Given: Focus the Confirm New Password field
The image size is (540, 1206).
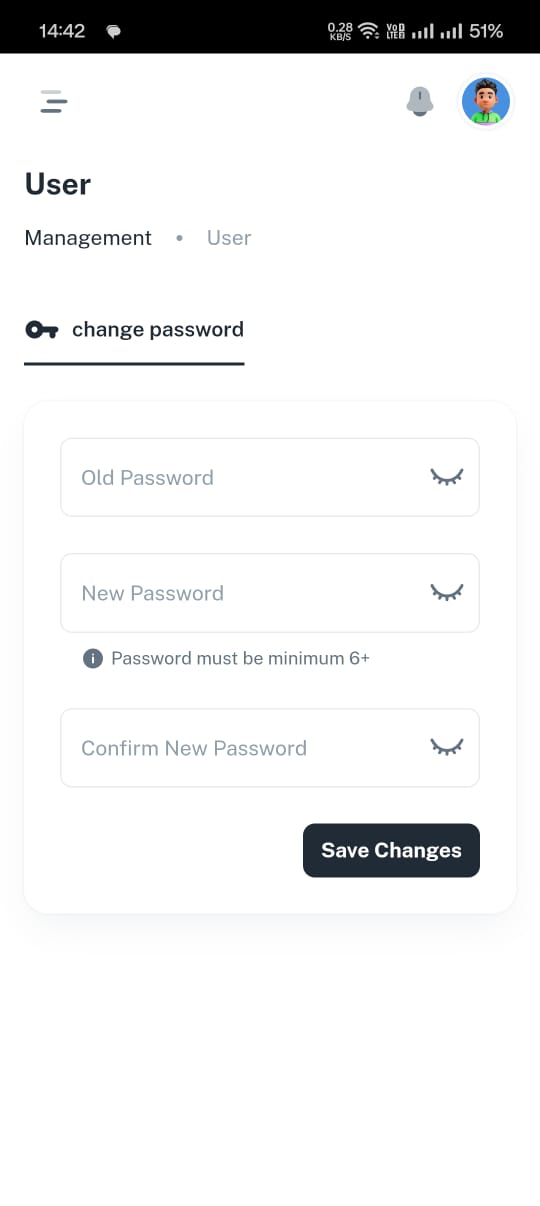Looking at the screenshot, I should click(x=270, y=748).
